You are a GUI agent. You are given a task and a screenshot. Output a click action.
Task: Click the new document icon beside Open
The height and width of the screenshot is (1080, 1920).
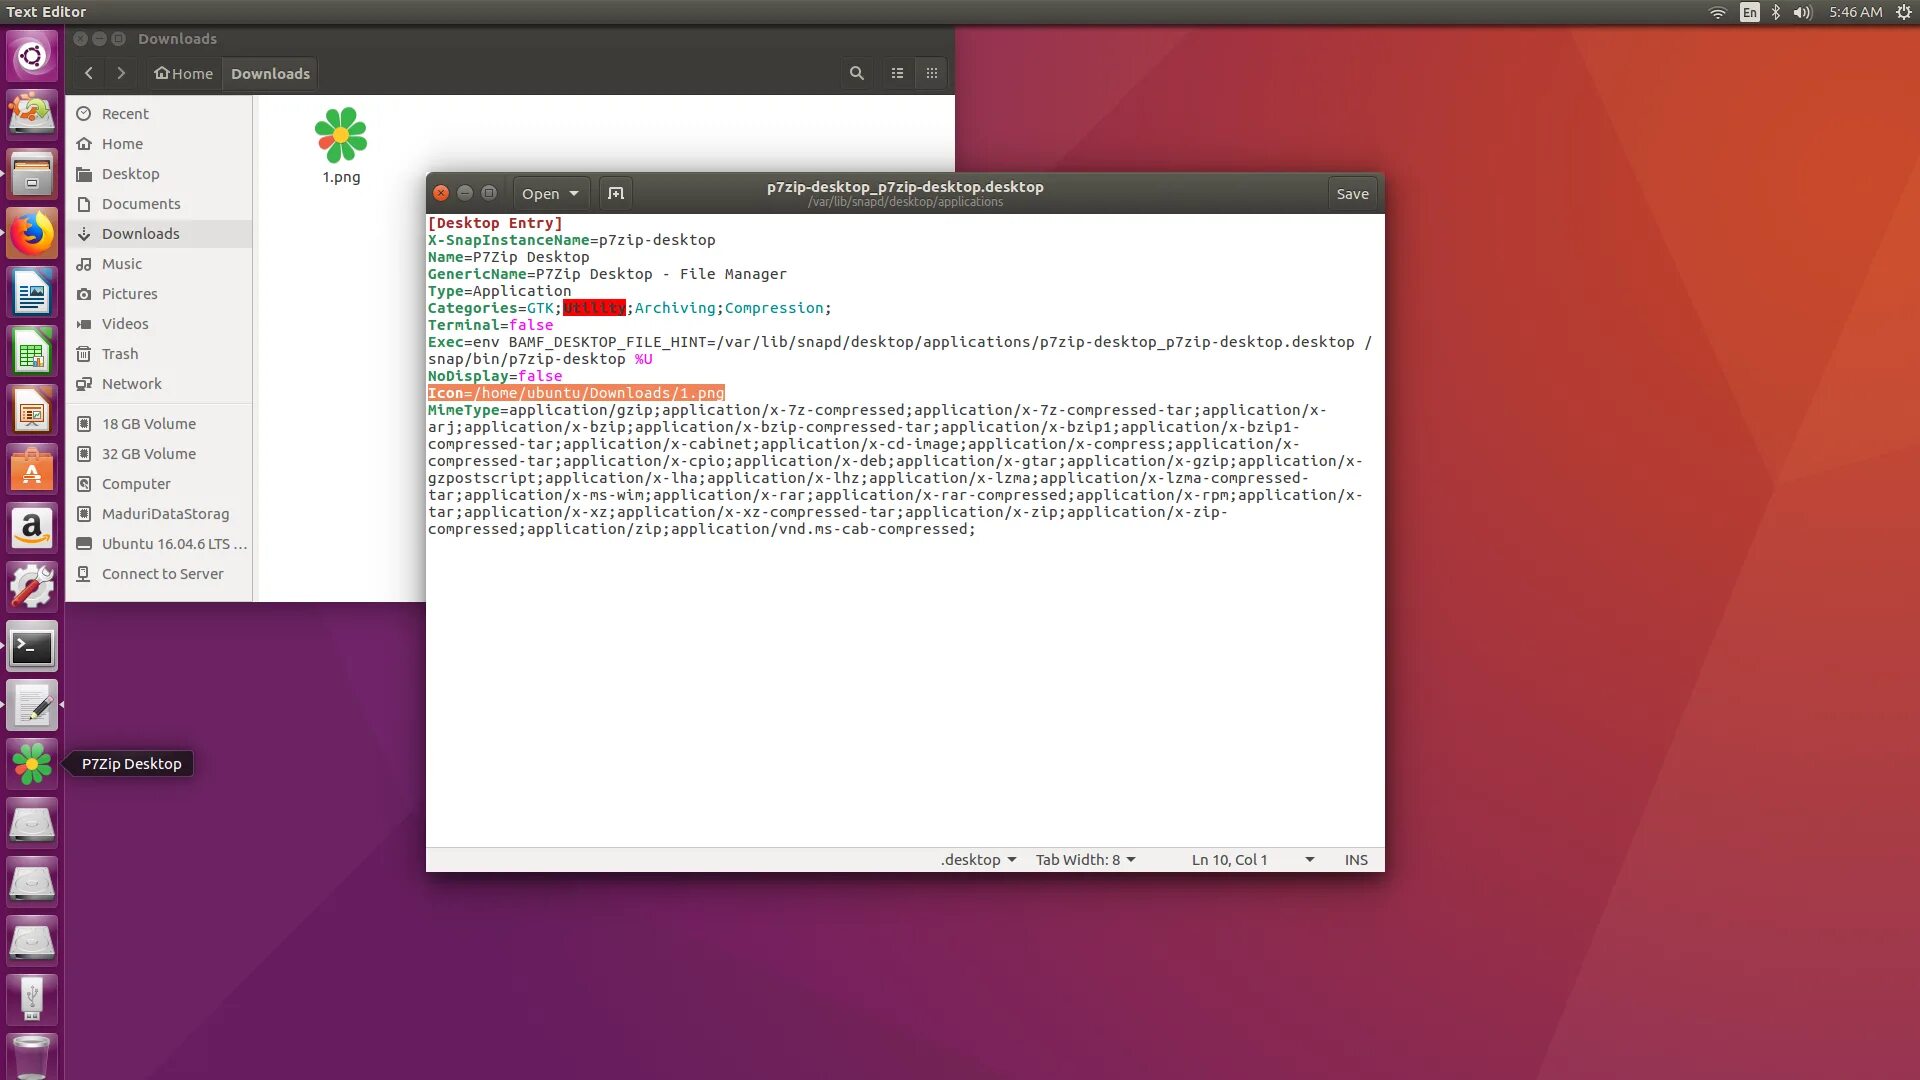click(616, 193)
